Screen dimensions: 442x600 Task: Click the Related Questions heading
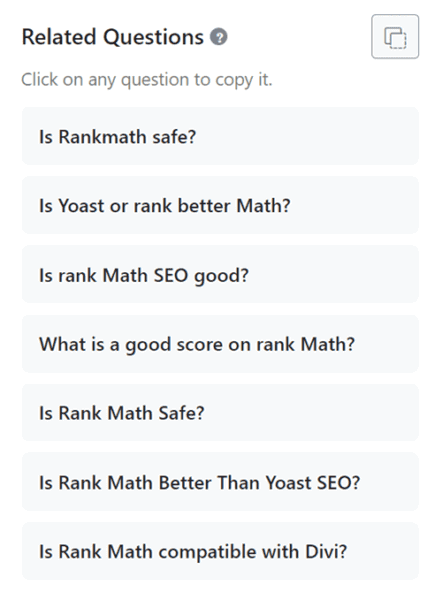(x=113, y=37)
